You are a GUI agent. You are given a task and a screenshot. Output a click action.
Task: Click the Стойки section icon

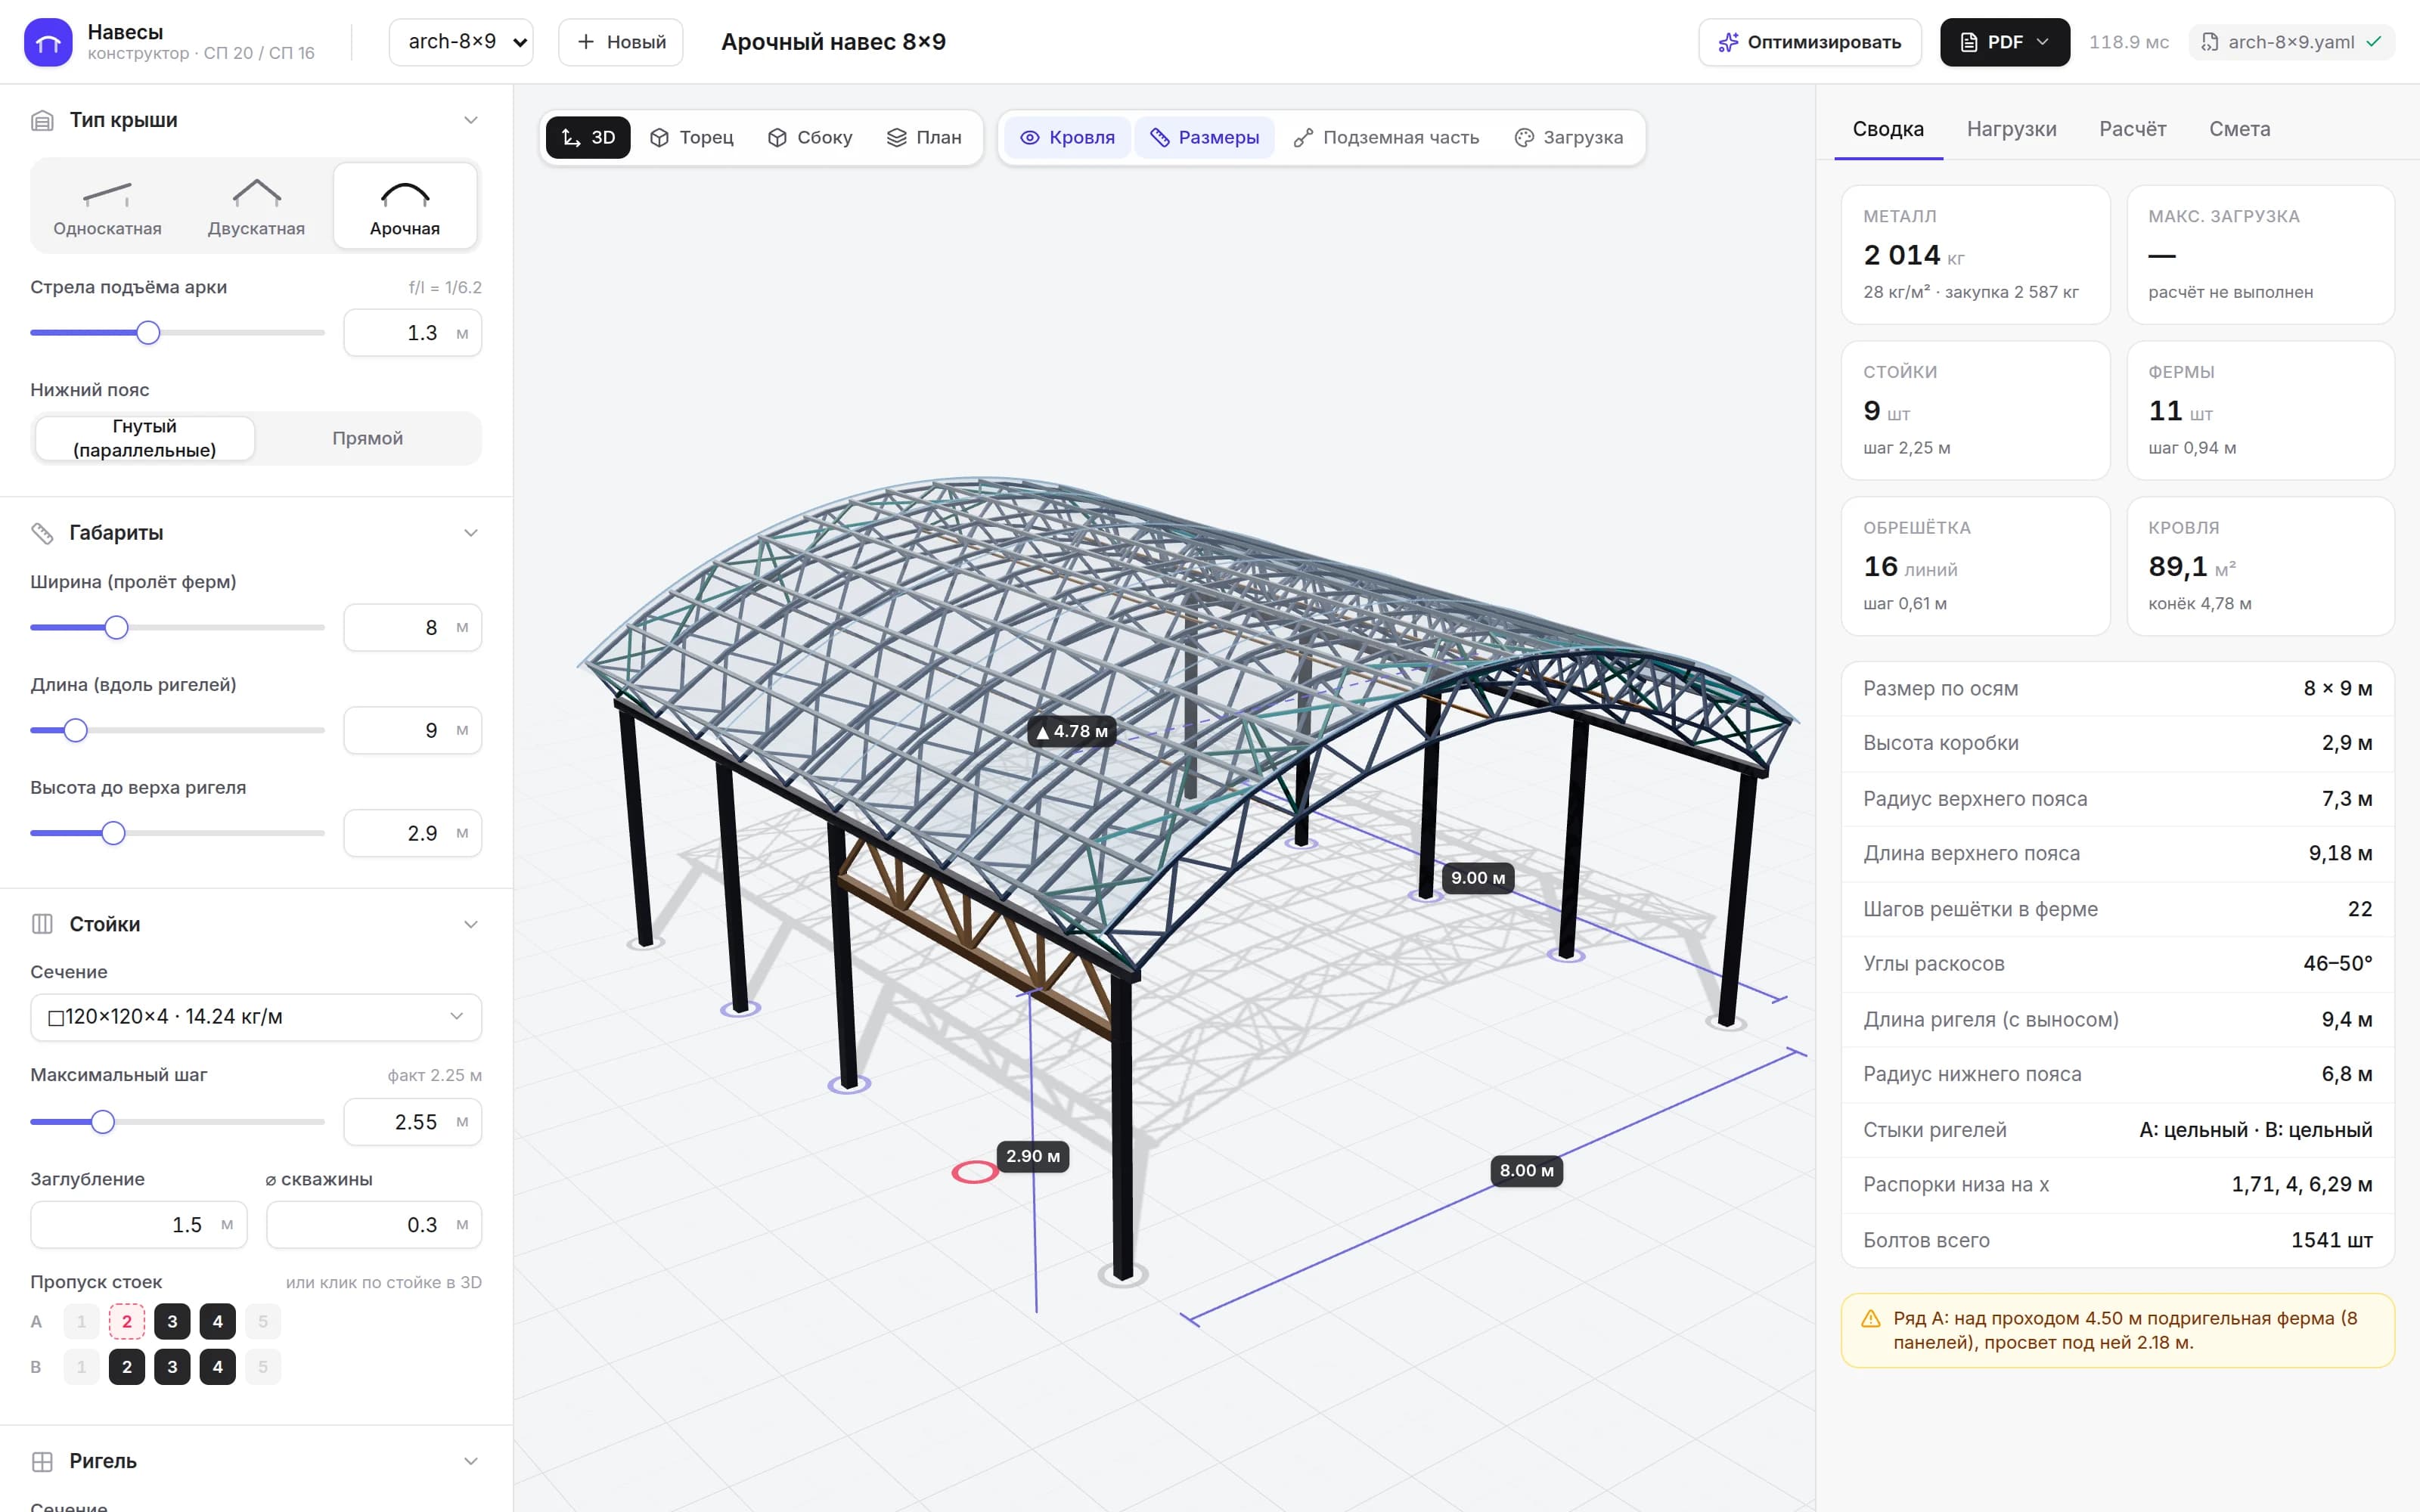pos(42,924)
